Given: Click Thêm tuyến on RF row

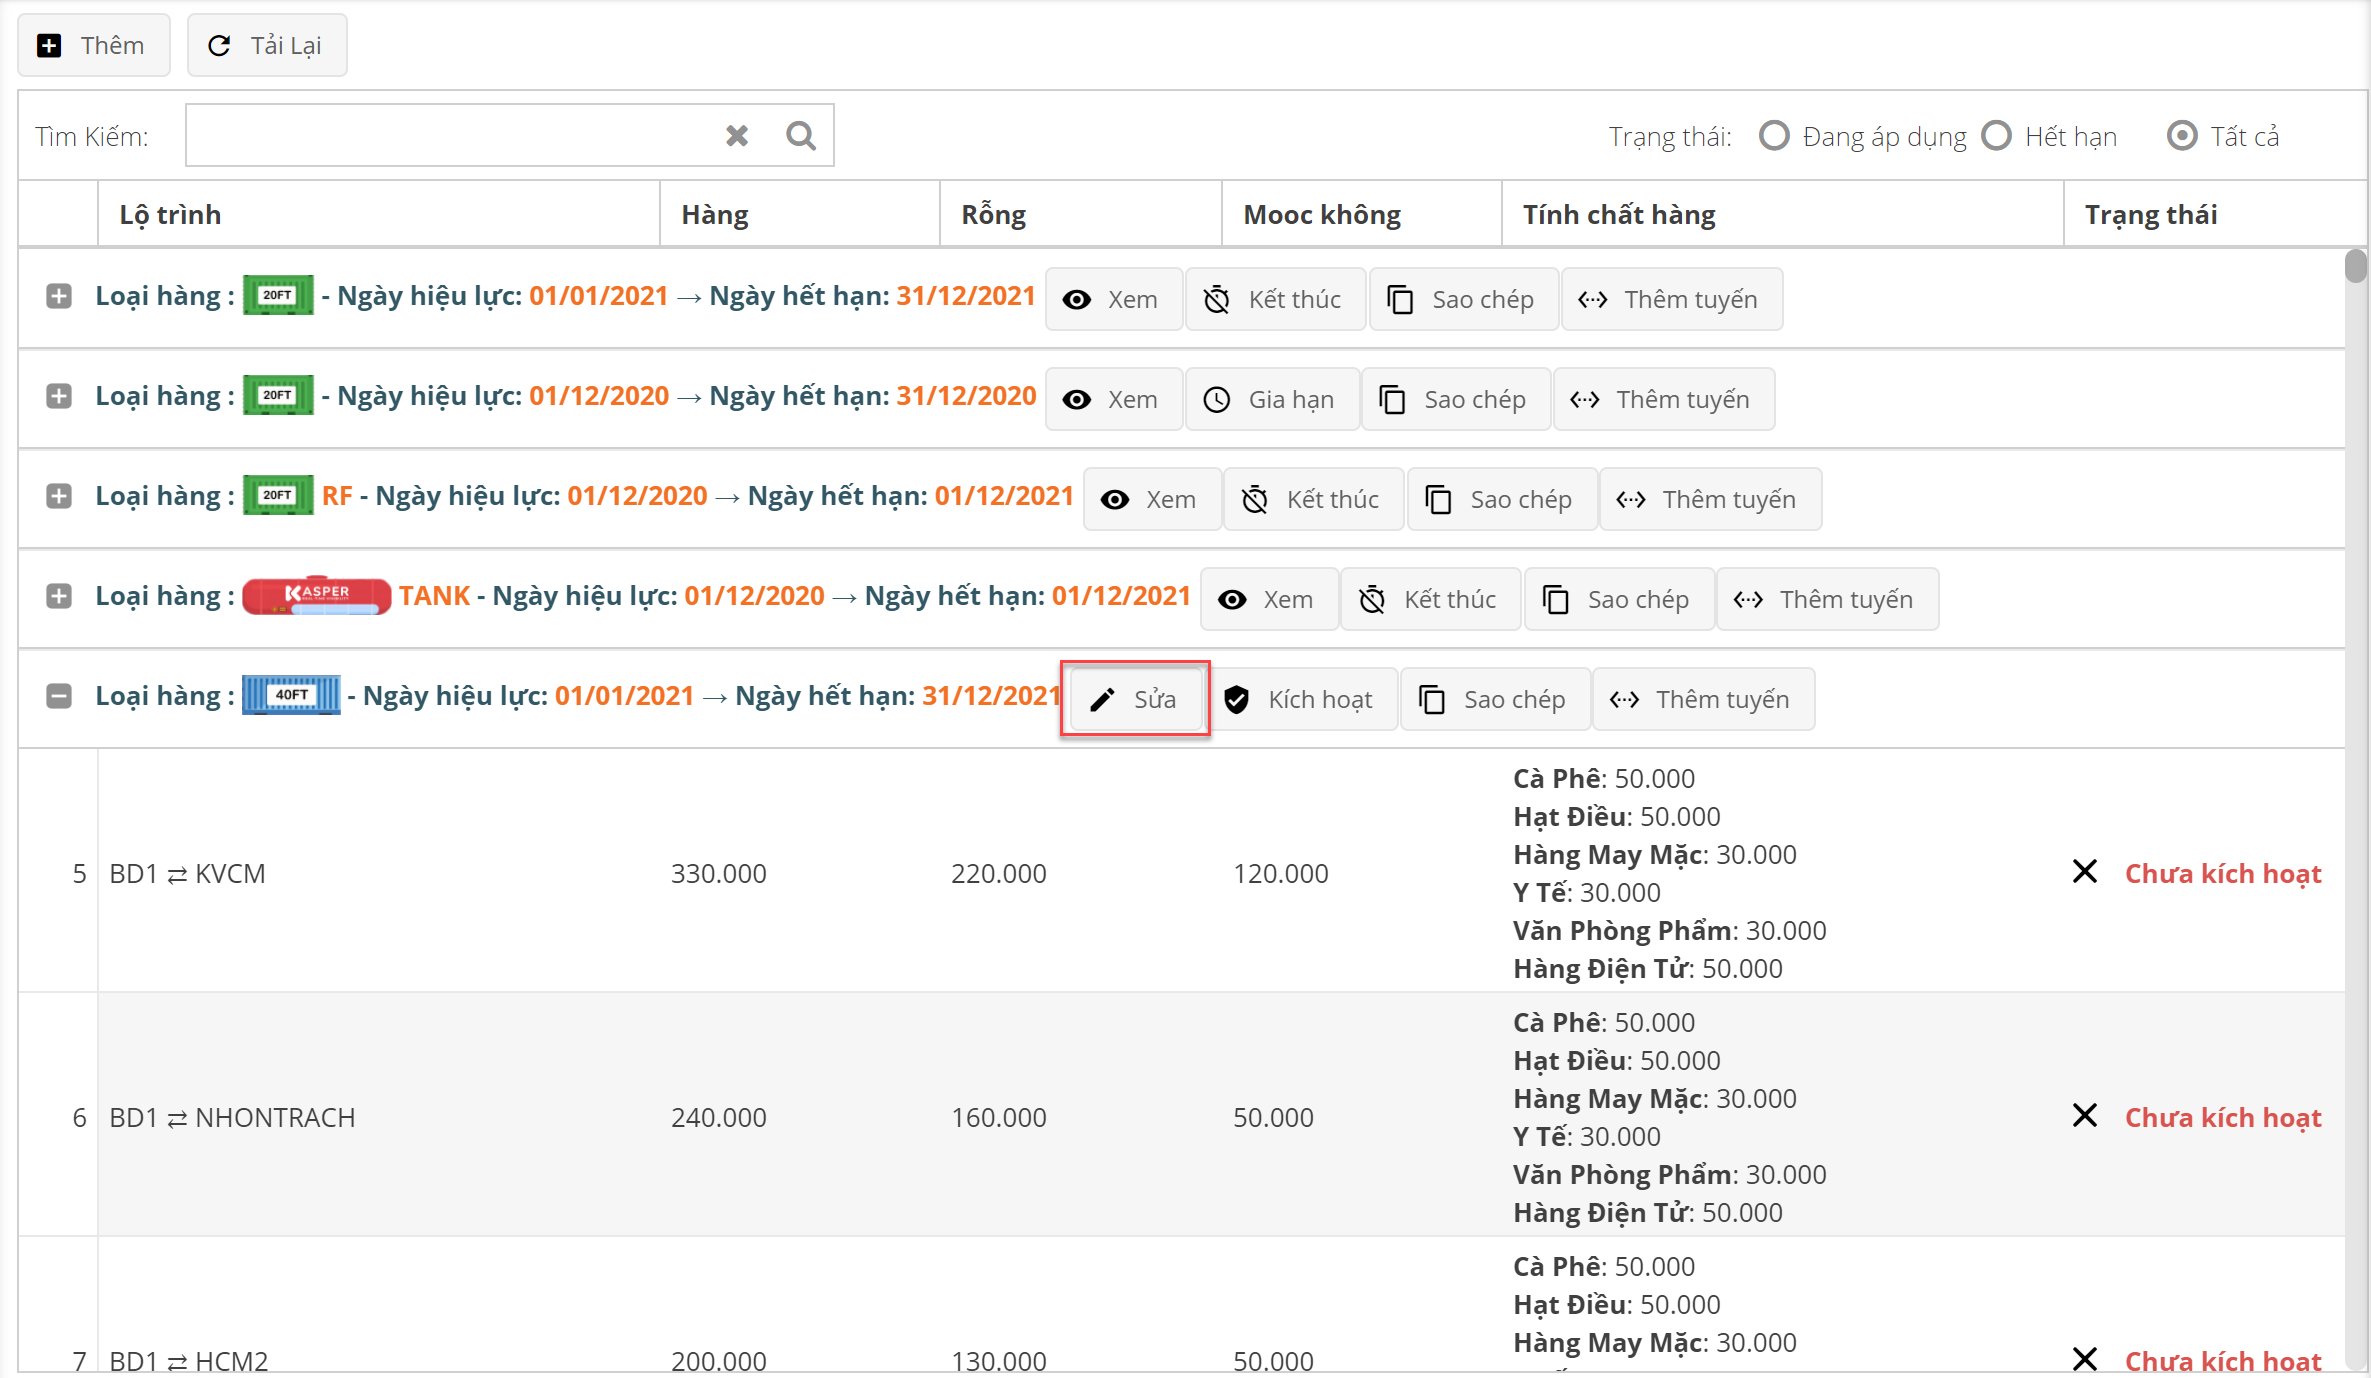Looking at the screenshot, I should (1709, 499).
